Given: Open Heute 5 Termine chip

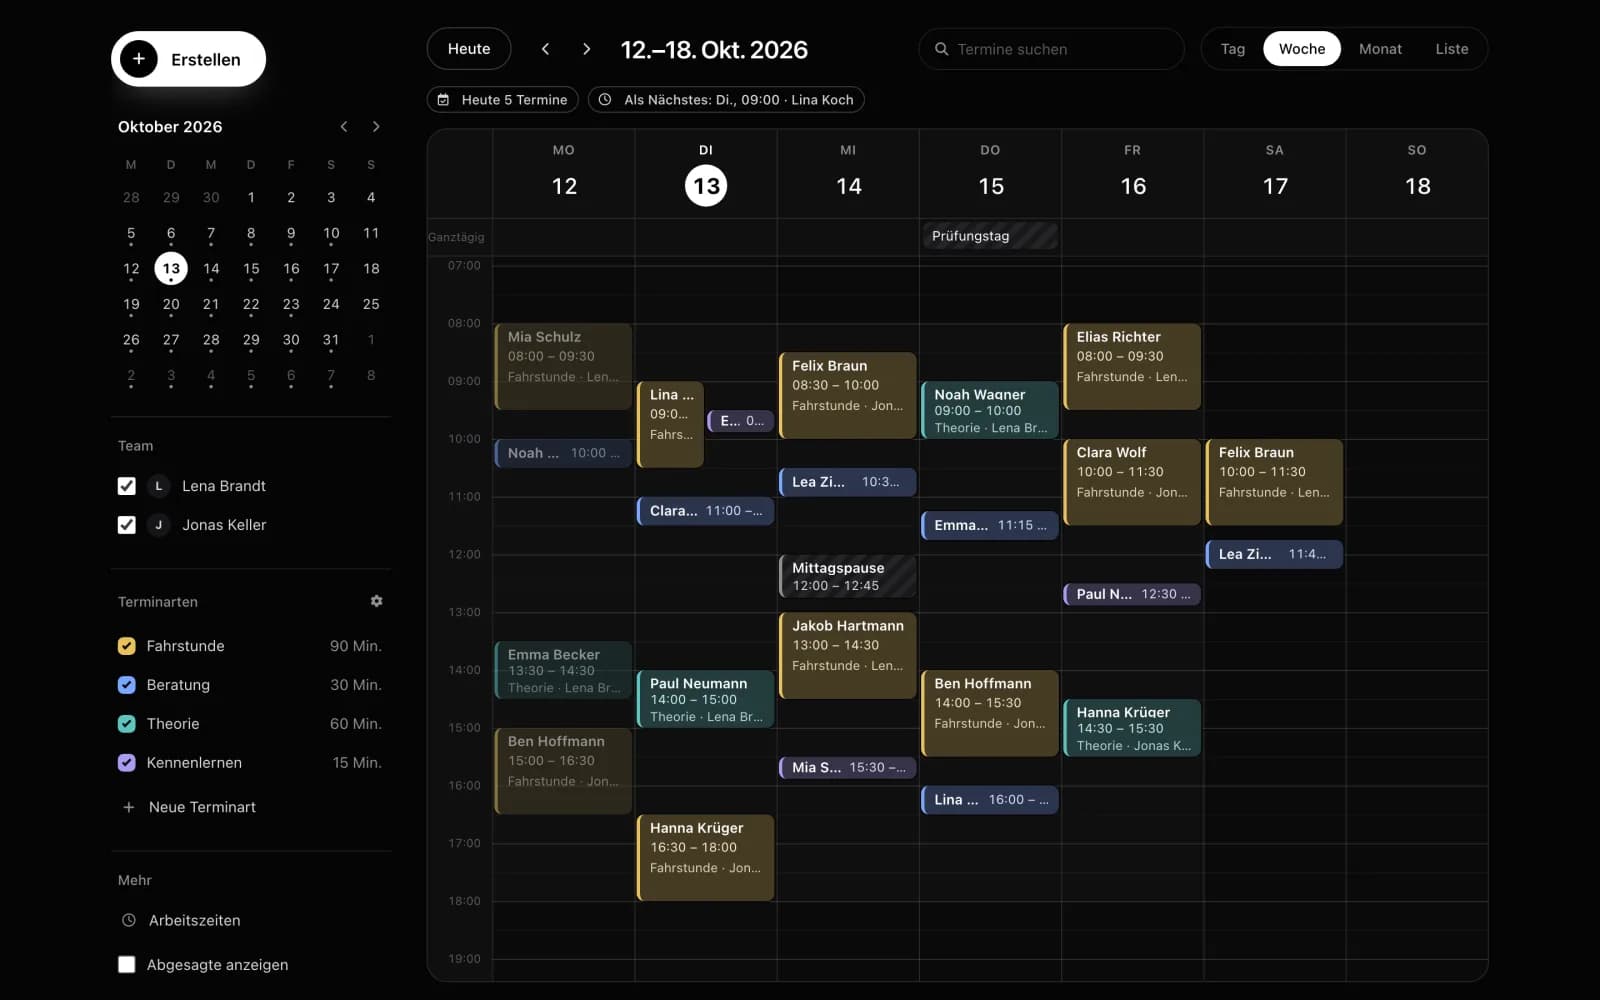Looking at the screenshot, I should pyautogui.click(x=502, y=100).
